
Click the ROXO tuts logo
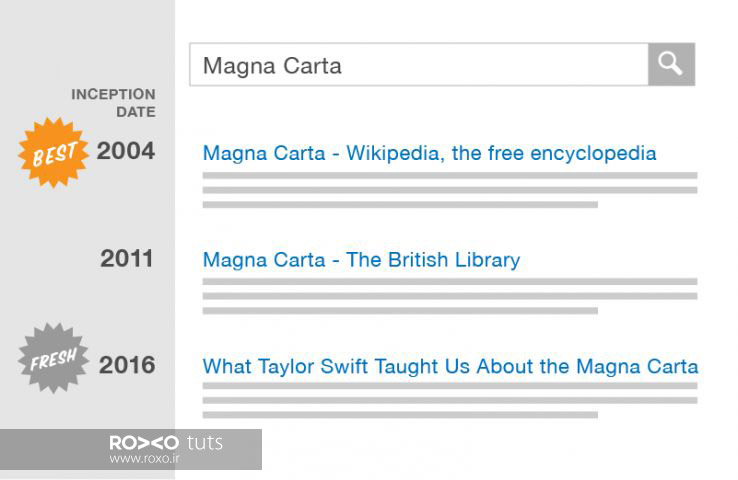point(166,443)
